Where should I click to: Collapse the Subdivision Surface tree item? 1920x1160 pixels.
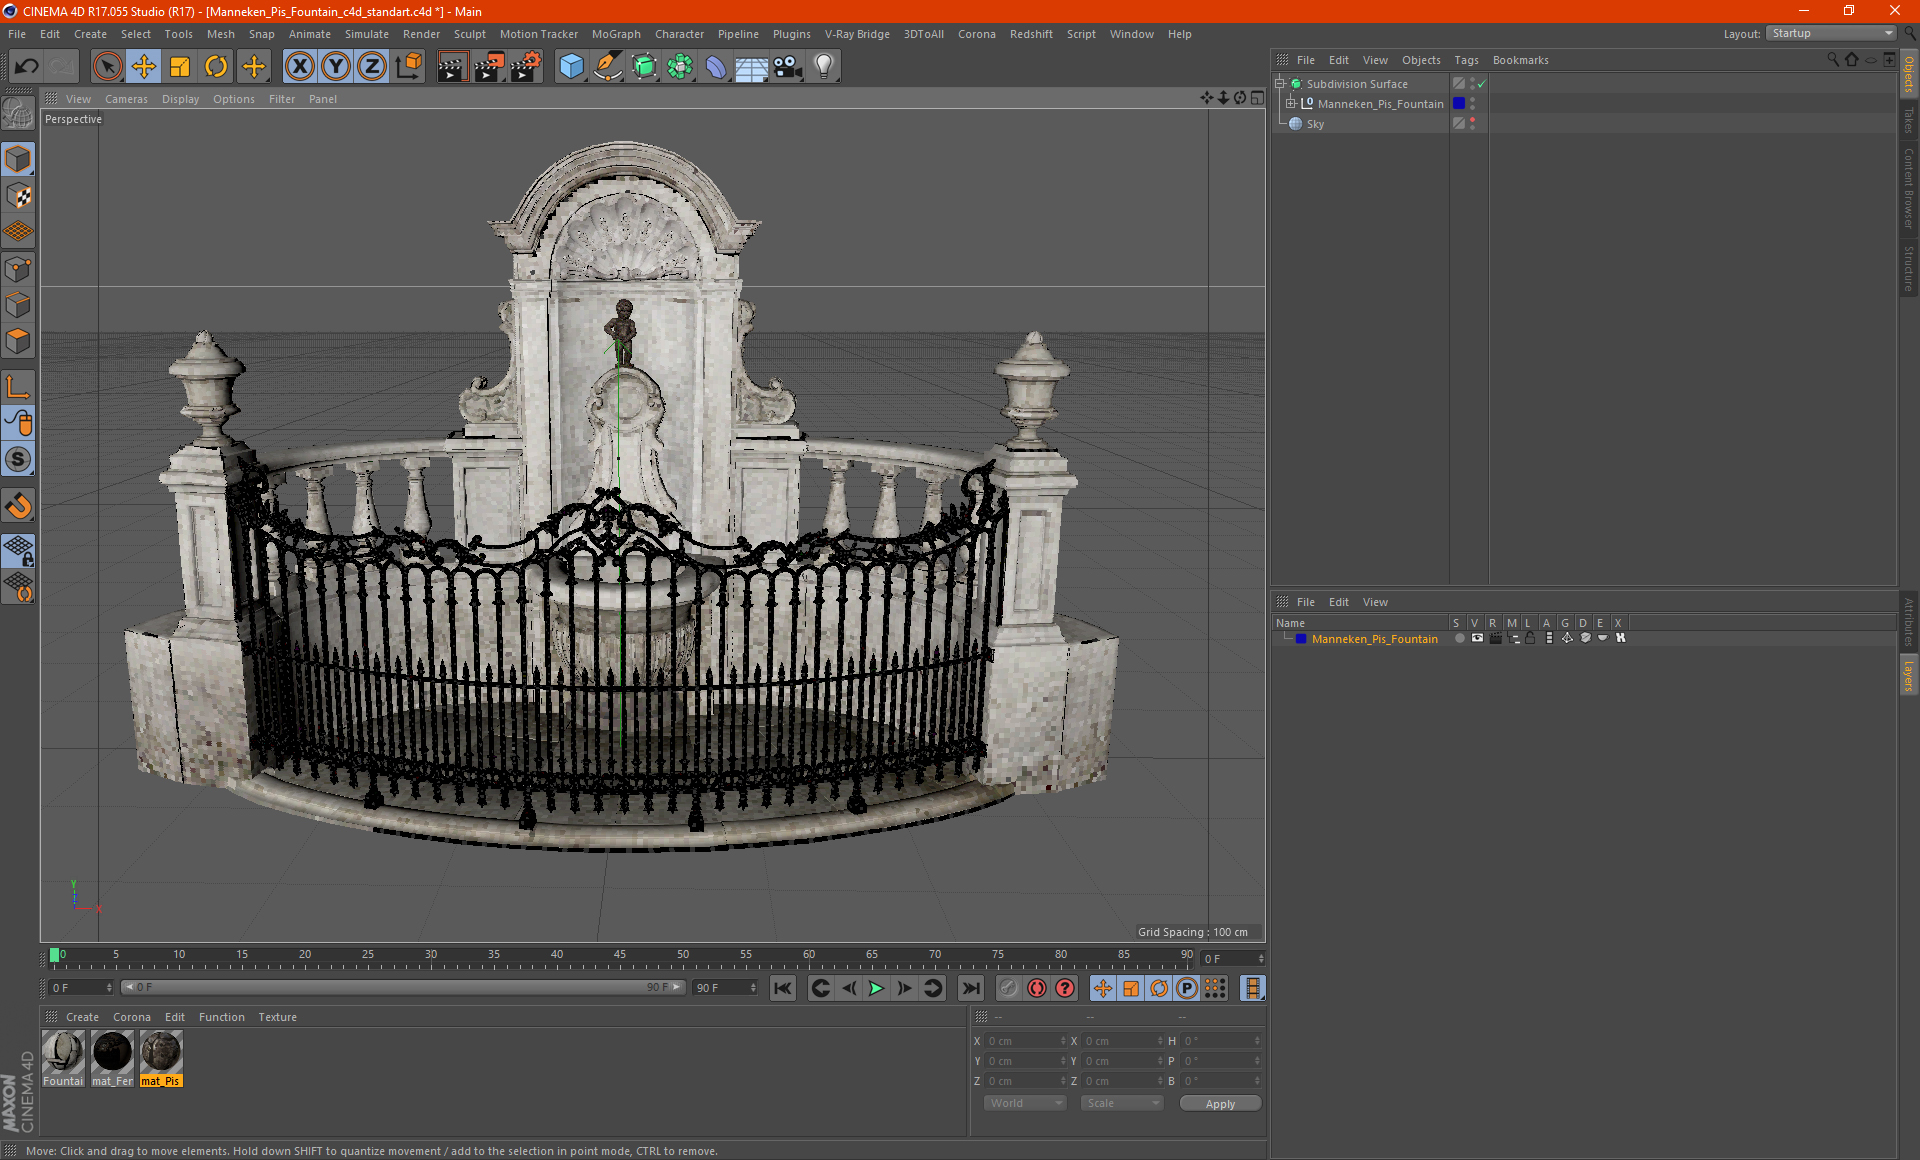[x=1279, y=84]
